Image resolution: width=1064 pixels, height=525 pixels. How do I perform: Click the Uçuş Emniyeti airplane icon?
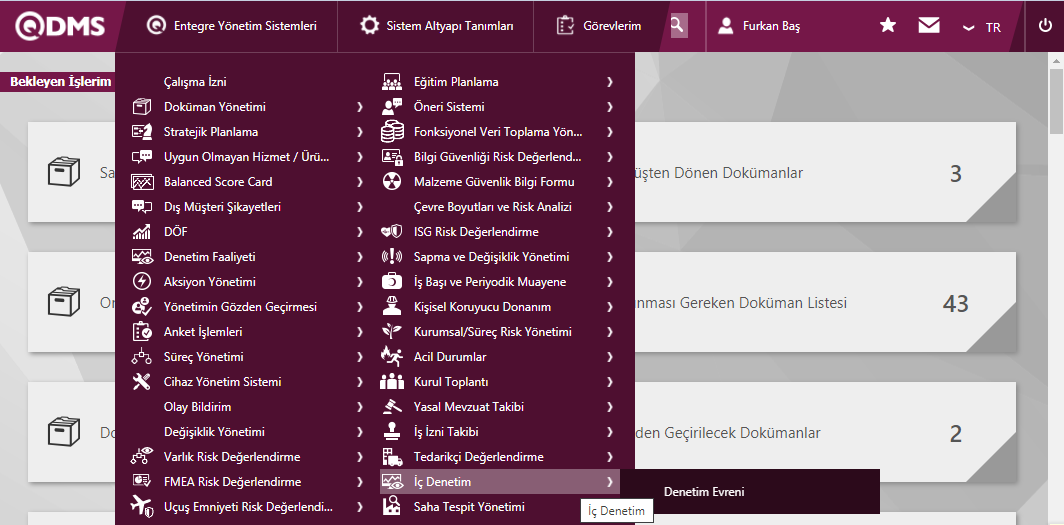tap(142, 506)
